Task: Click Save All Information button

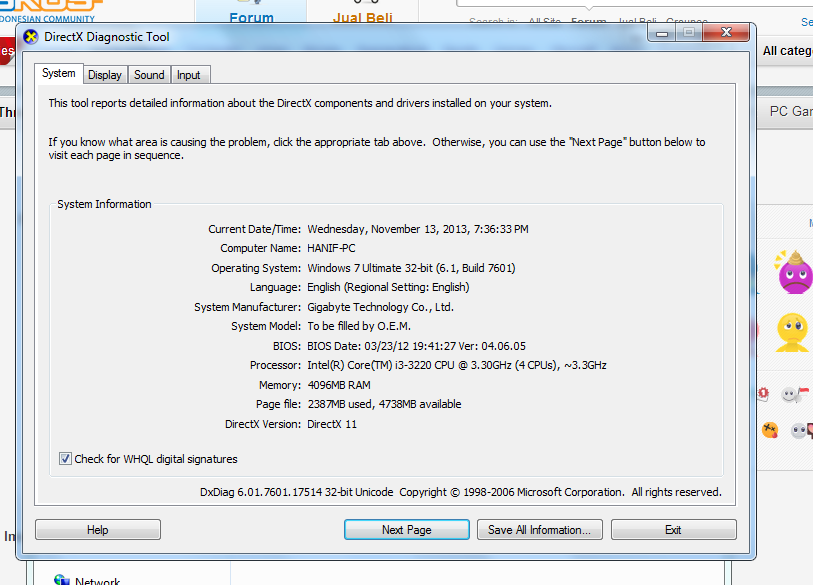Action: click(540, 530)
